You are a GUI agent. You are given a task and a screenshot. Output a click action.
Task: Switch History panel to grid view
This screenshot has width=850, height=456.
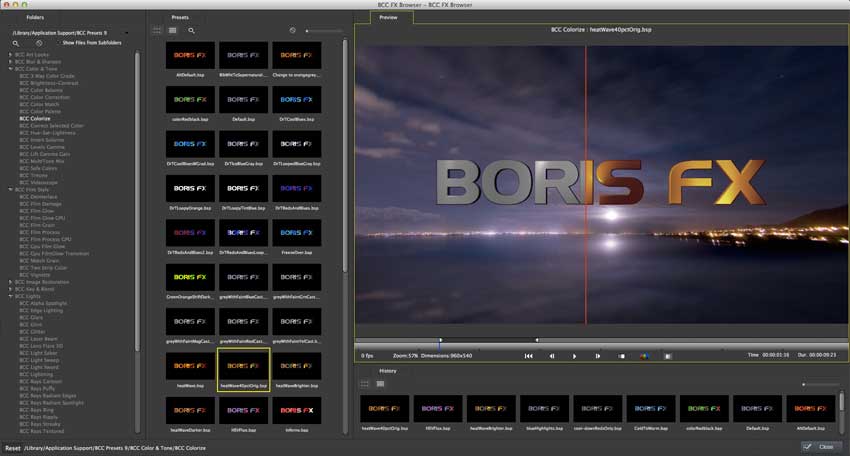pyautogui.click(x=365, y=384)
